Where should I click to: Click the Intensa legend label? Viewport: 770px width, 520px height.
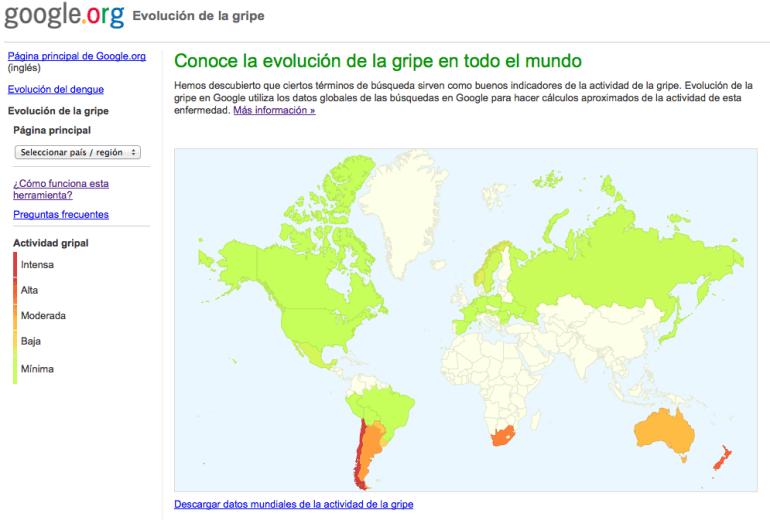37,265
